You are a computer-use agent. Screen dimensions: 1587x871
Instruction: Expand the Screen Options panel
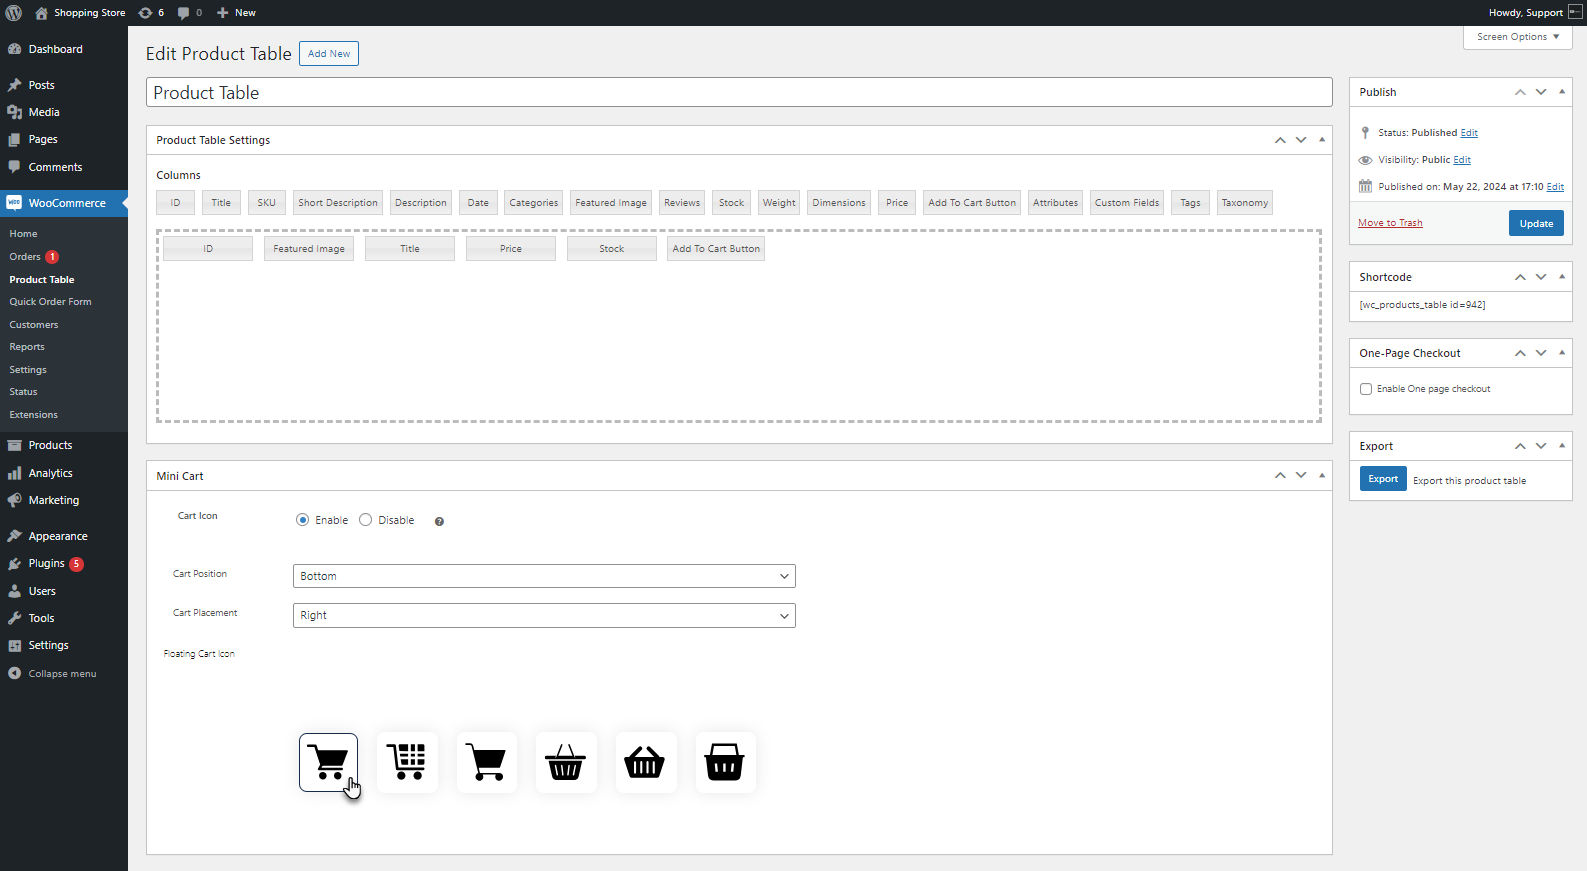click(1517, 37)
